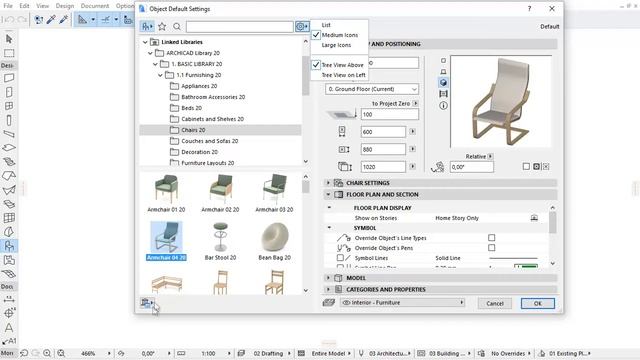
Task: Open the Document menu
Action: coord(95,6)
